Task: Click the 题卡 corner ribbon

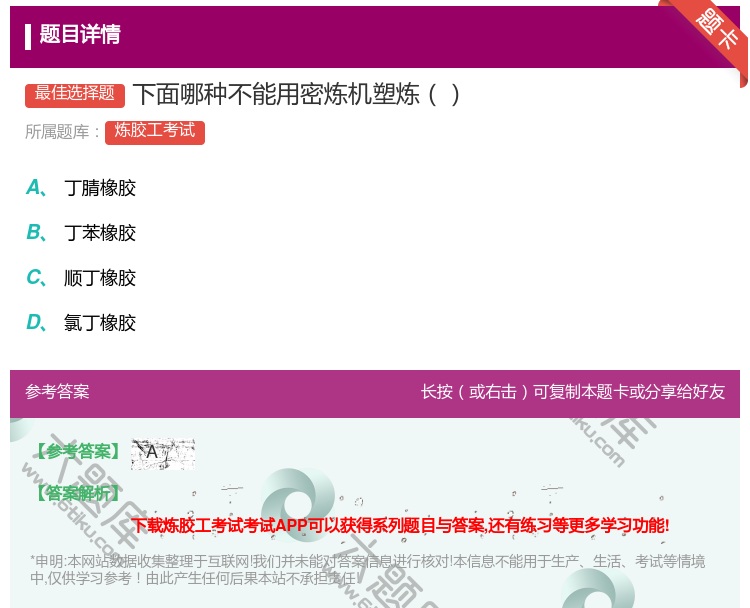Action: [x=715, y=30]
